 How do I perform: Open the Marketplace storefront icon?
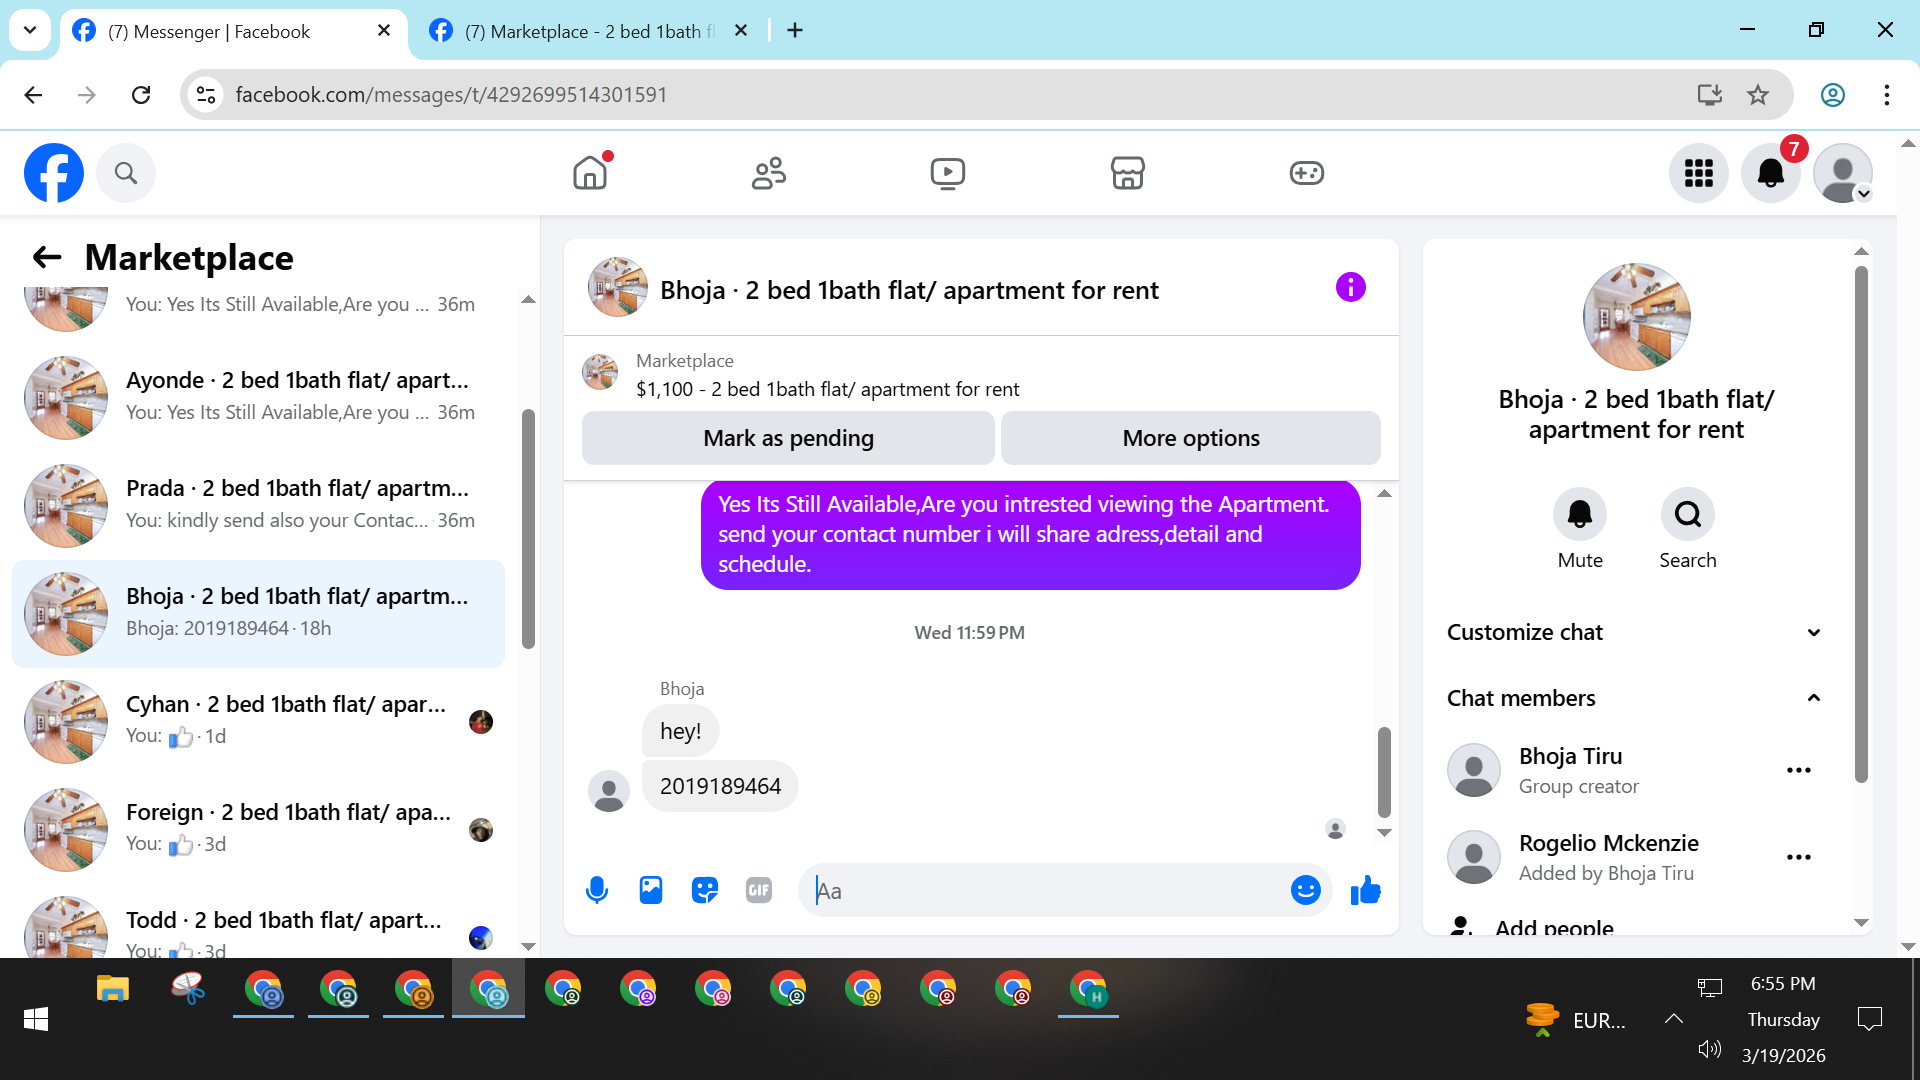point(1127,173)
